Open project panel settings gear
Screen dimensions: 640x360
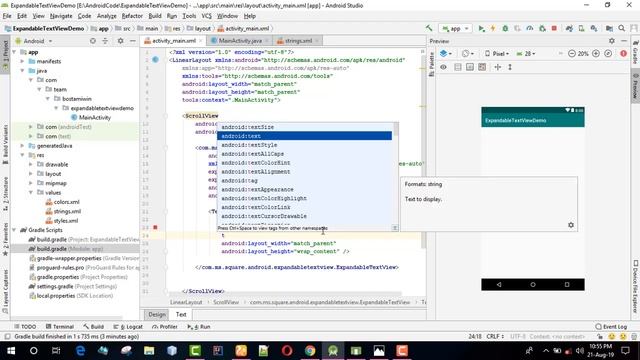click(120, 41)
